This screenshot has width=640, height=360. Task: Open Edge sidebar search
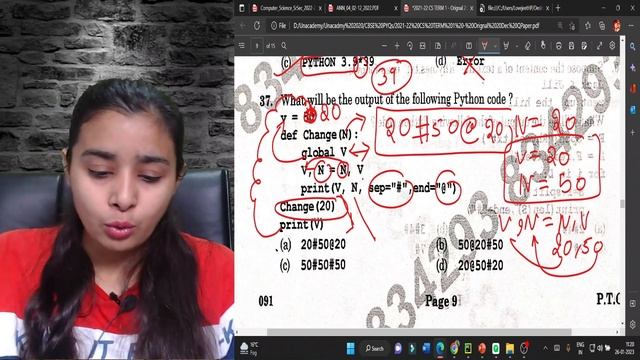[x=633, y=46]
